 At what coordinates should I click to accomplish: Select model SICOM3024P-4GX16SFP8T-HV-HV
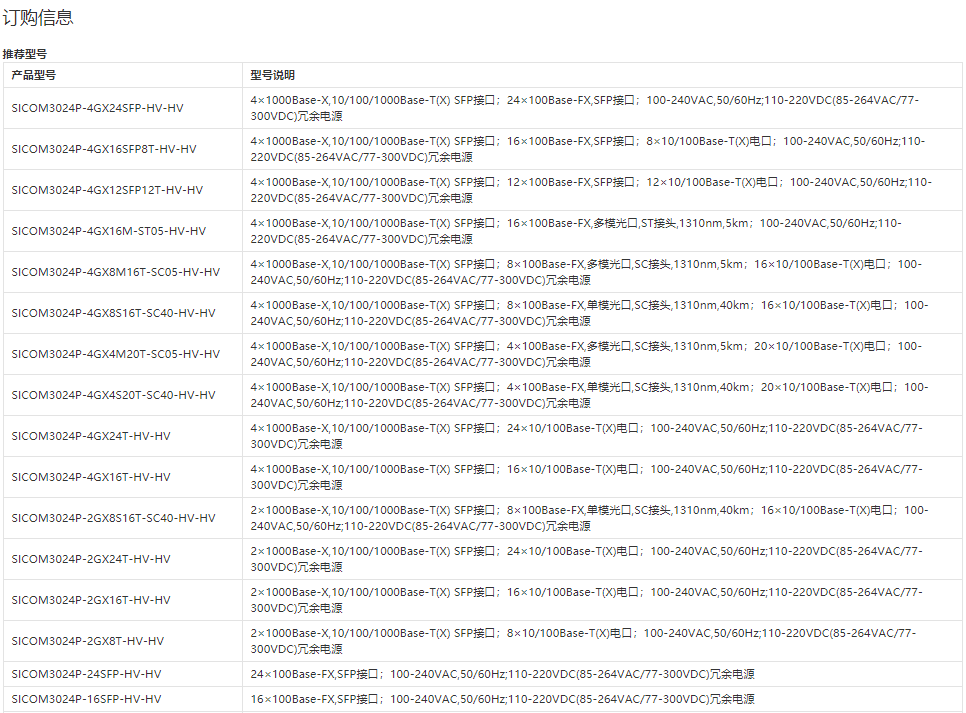[x=104, y=149]
